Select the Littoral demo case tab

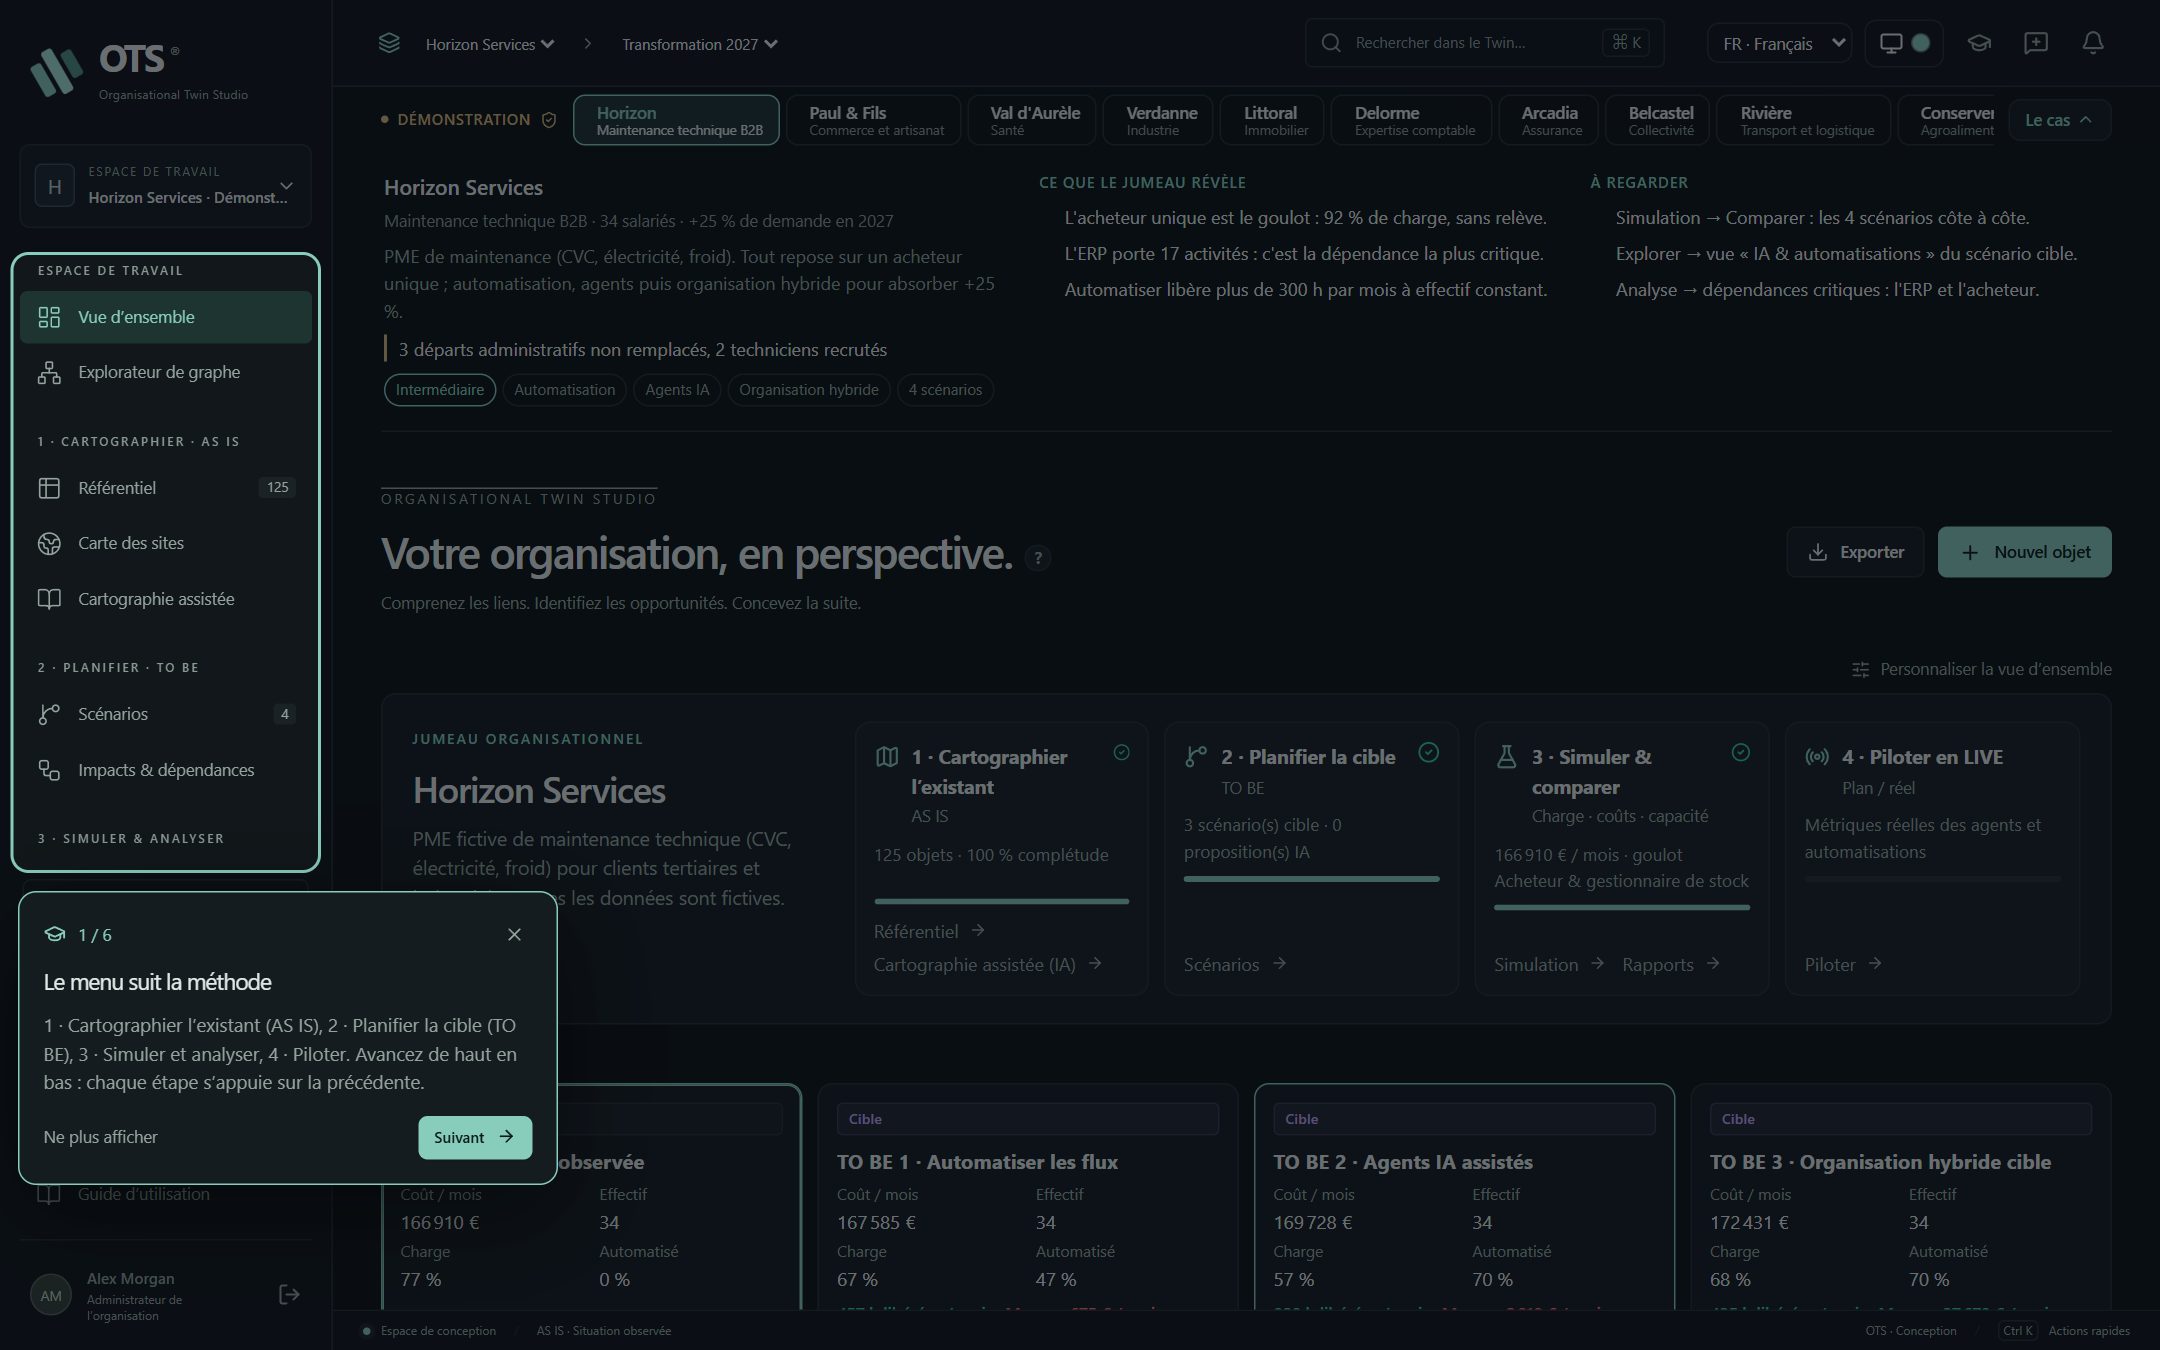tap(1273, 120)
